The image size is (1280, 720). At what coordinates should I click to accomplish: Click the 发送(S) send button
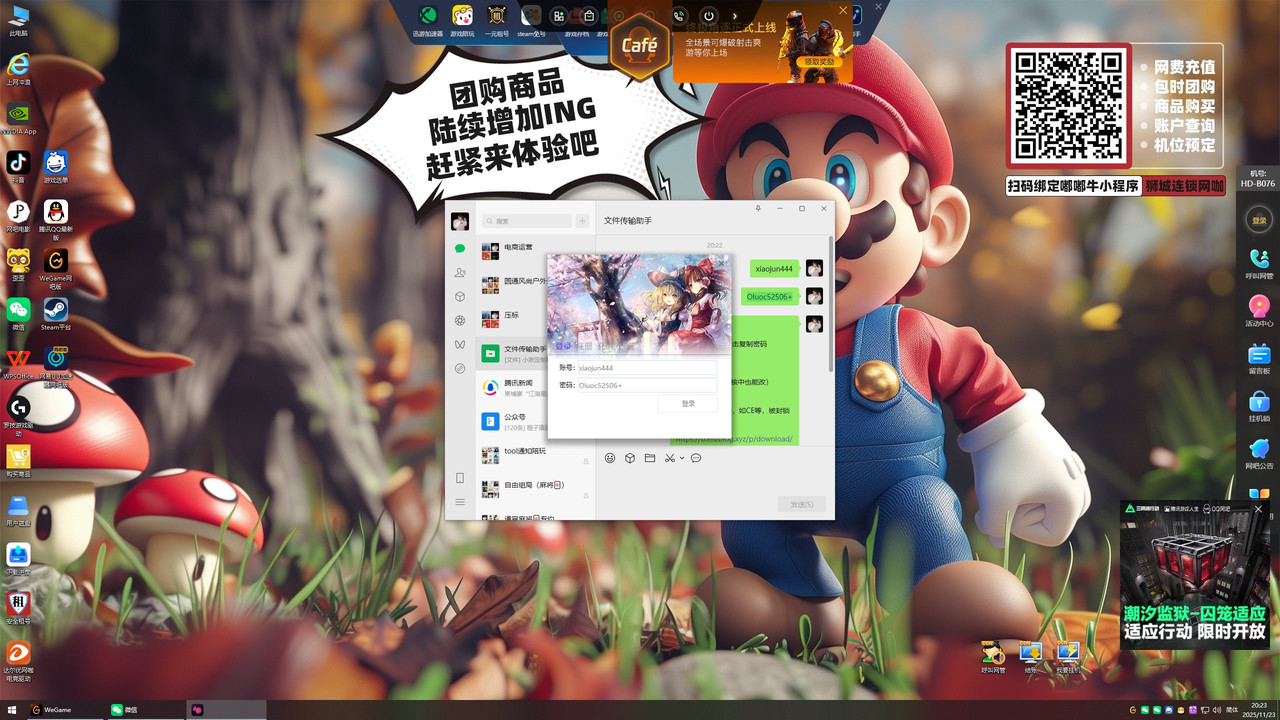[x=802, y=504]
